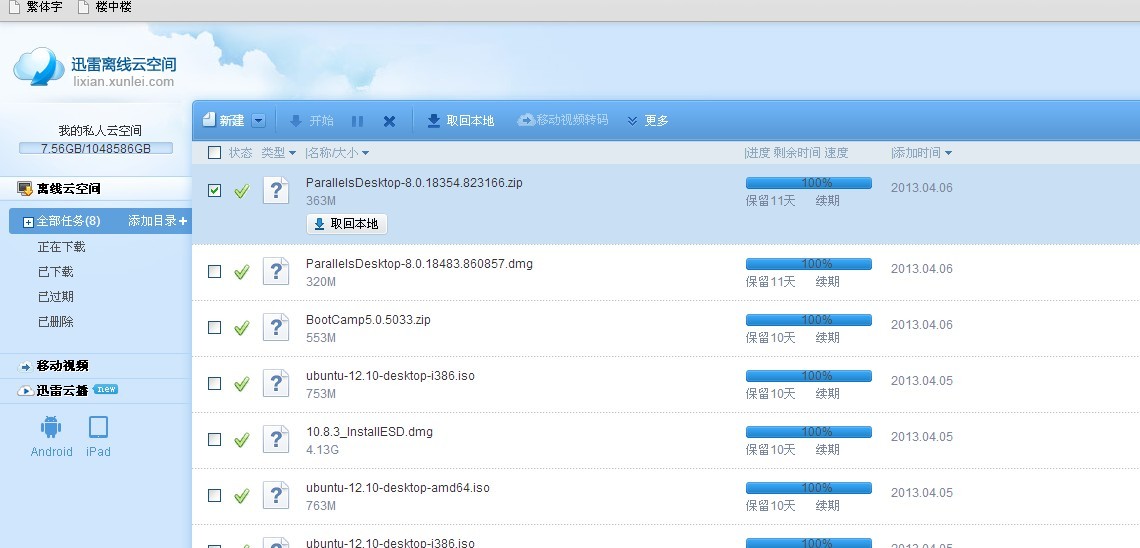Click the file type icon of ParallelsDesktop-8.0.18354.823166.zip
Screen dimensions: 1140x548
pos(276,190)
